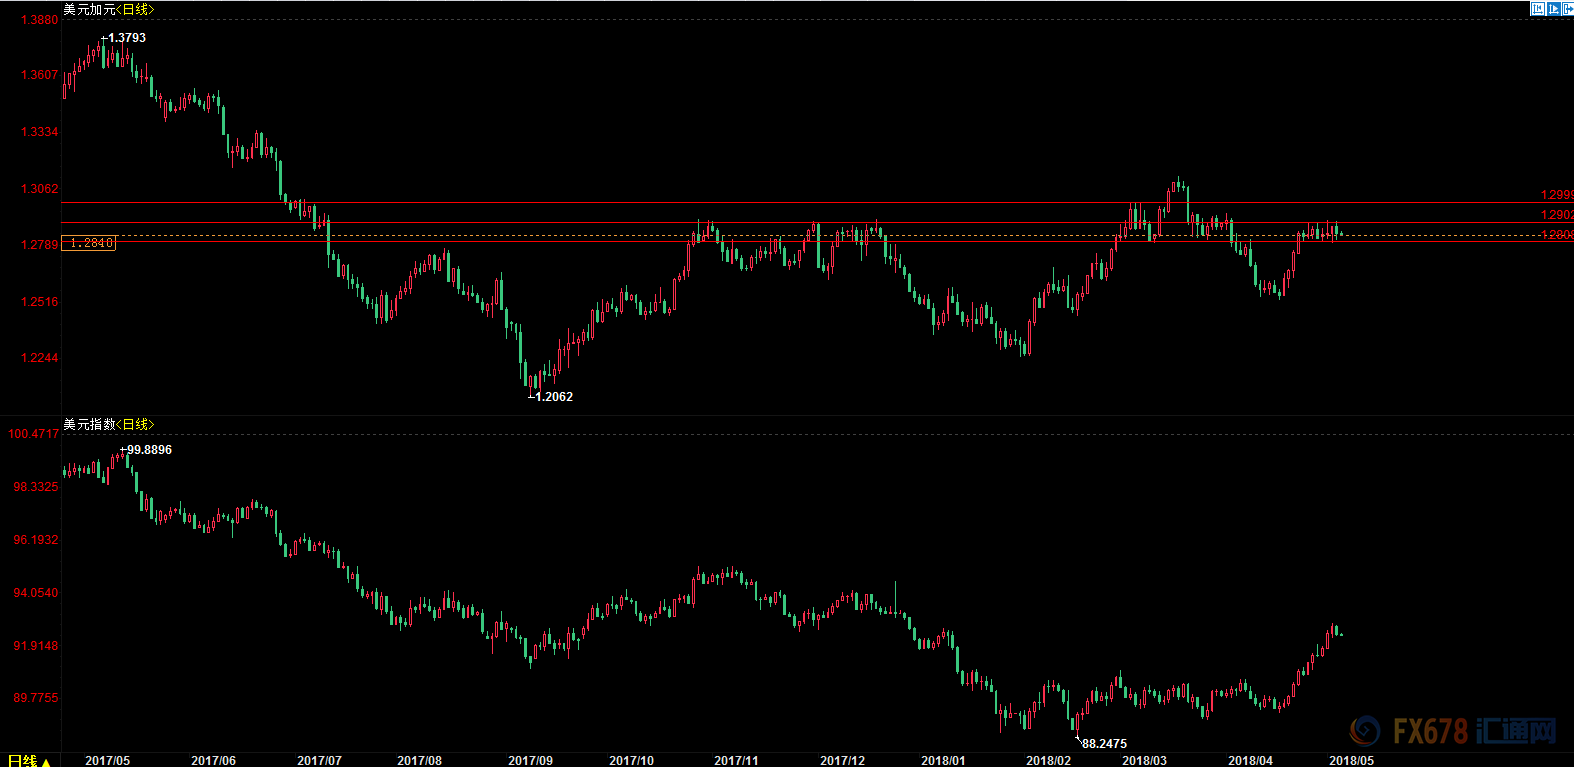
Task: Click the 美元加元 chart title
Action: 89,9
